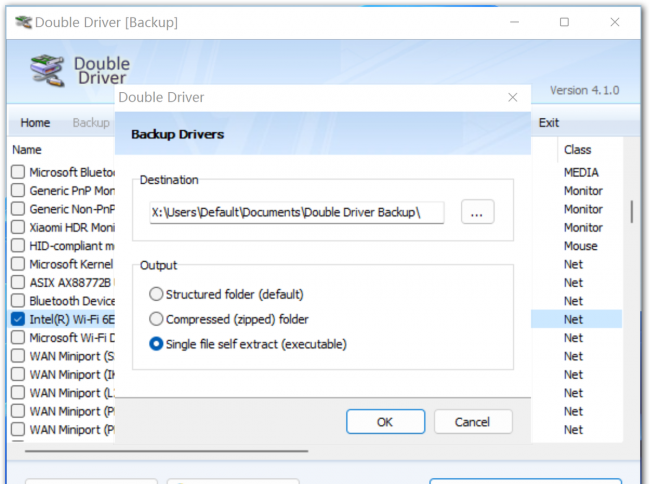Close the Backup Drivers dialog

coord(513,97)
